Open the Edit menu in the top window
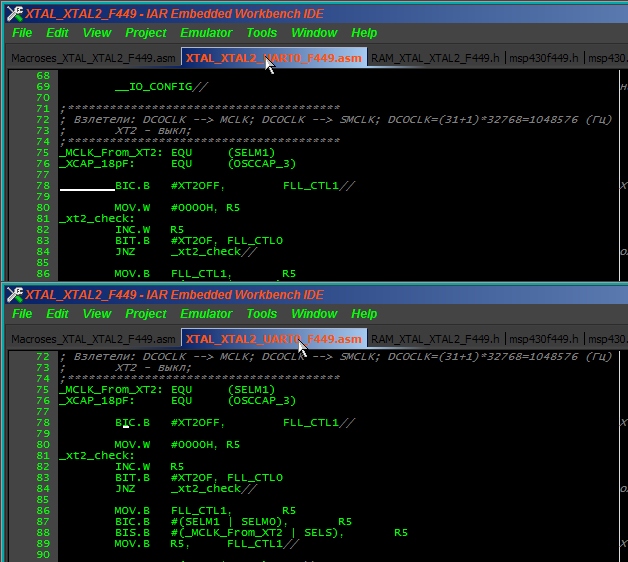This screenshot has width=628, height=562. [x=57, y=33]
